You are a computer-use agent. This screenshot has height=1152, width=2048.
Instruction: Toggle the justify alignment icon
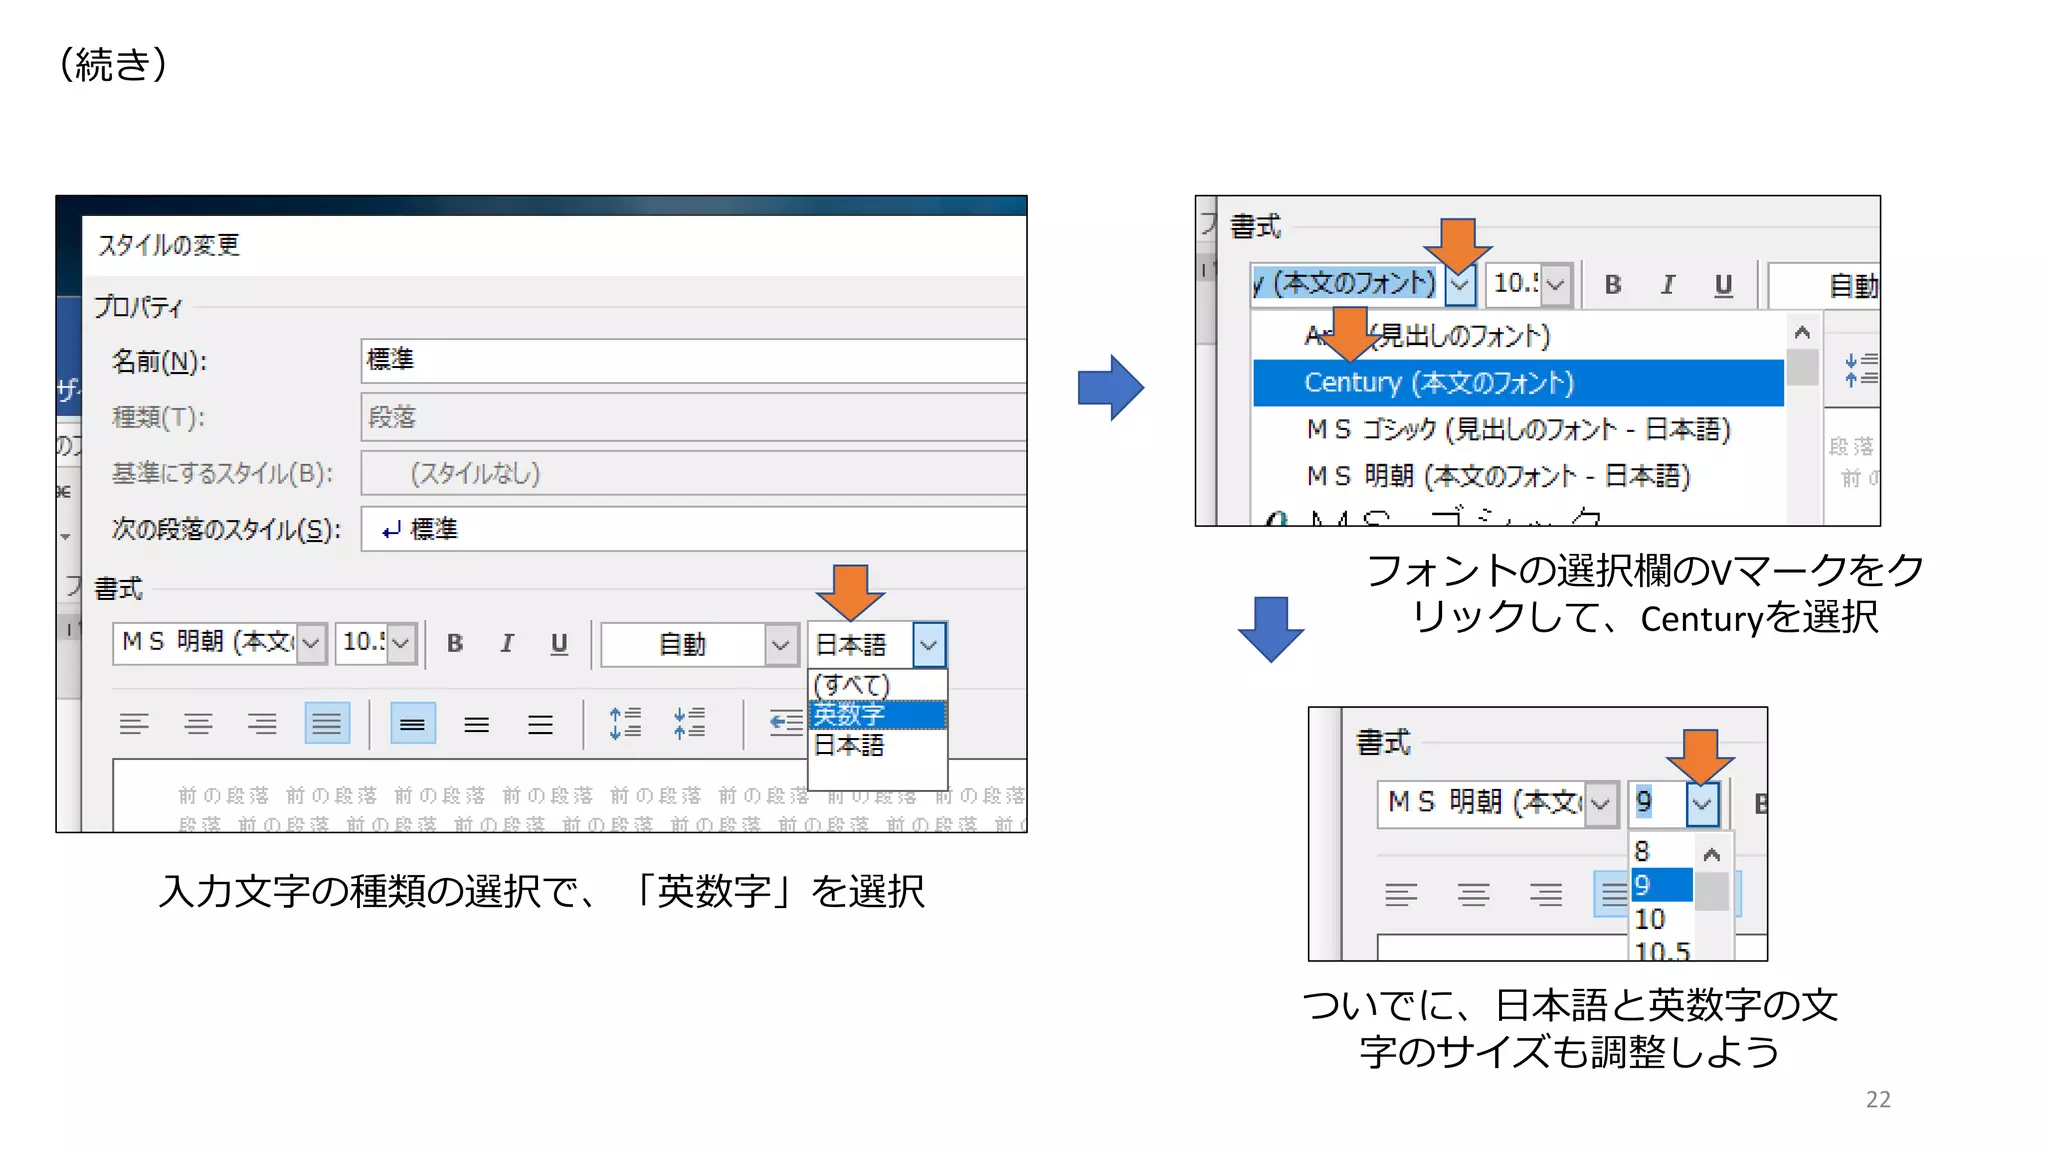tap(327, 724)
